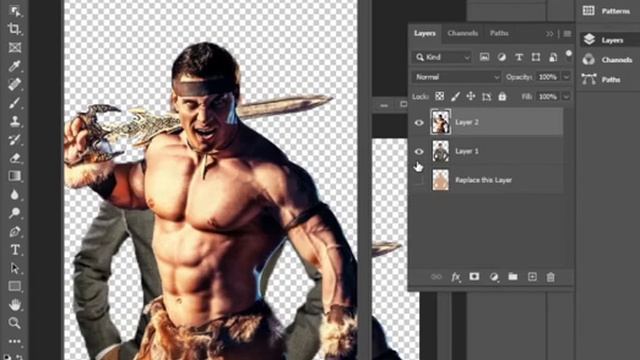Switch to the Channels tab
The height and width of the screenshot is (360, 640).
click(x=462, y=33)
